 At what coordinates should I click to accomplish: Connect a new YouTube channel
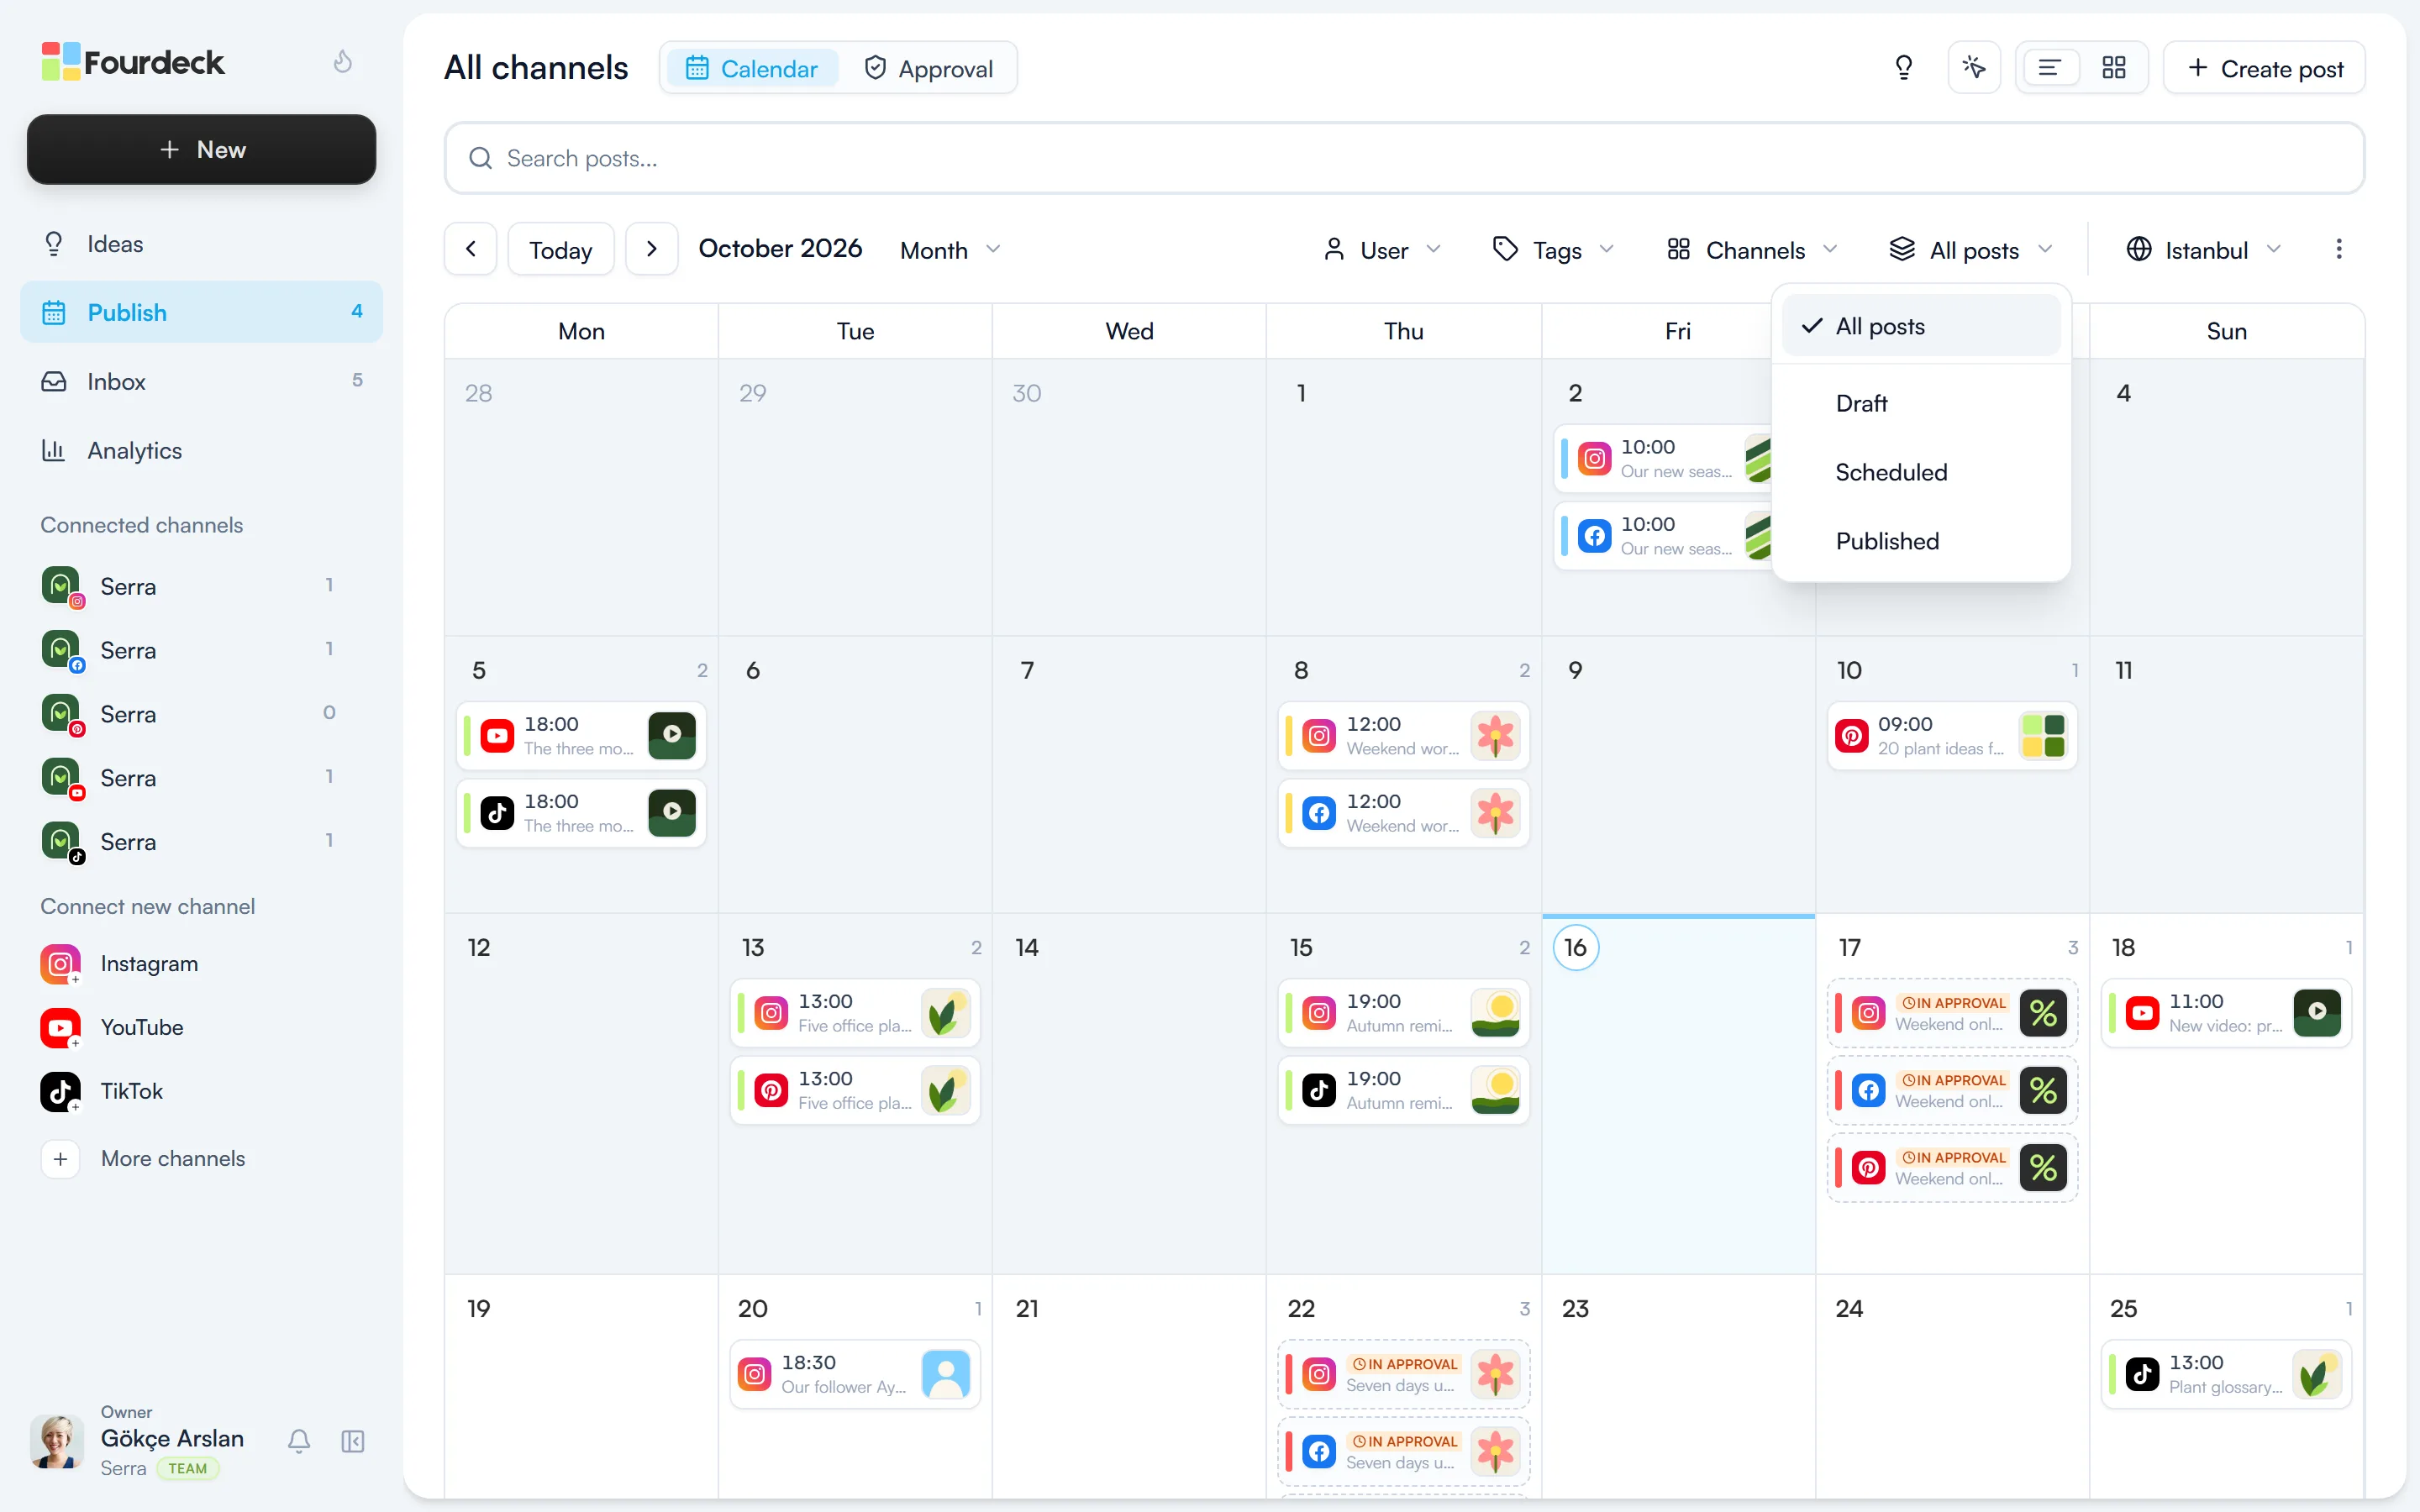point(112,1027)
